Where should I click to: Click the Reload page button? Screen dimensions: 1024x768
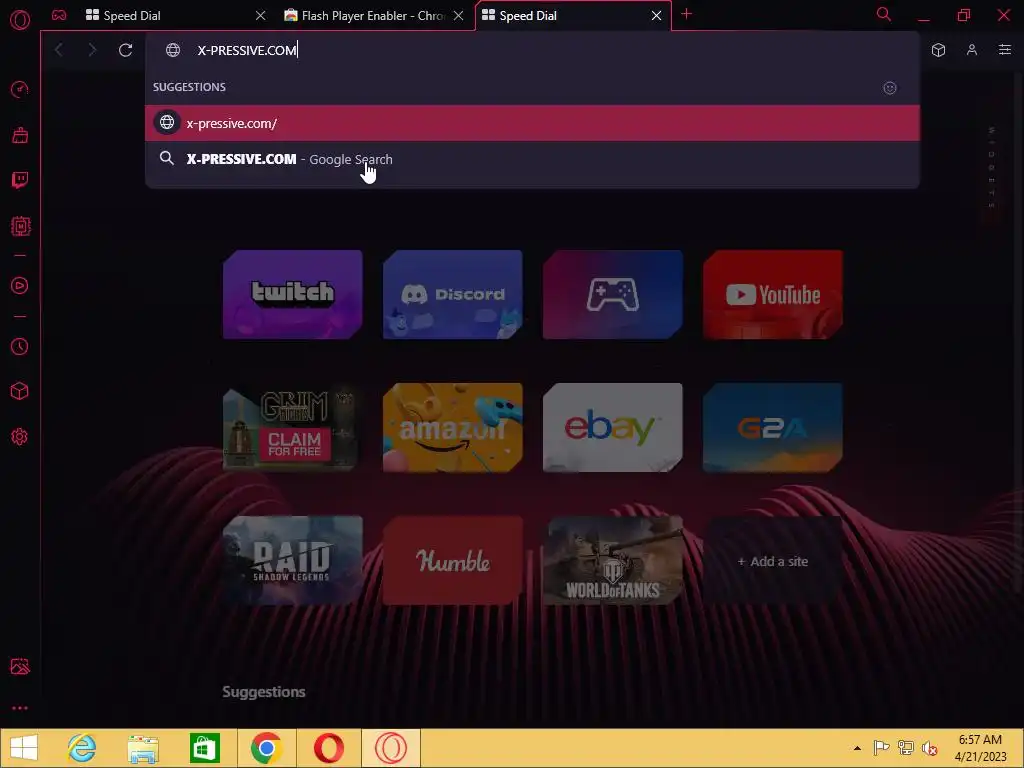pyautogui.click(x=125, y=50)
